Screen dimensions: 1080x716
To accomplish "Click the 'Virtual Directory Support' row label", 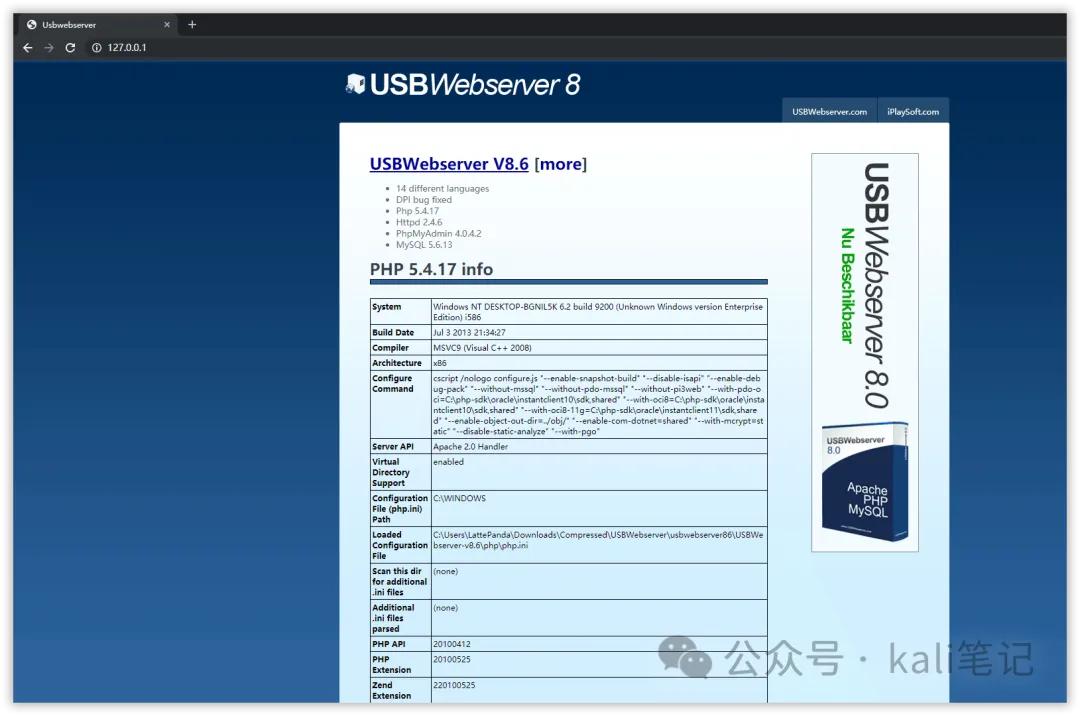I will tap(391, 472).
